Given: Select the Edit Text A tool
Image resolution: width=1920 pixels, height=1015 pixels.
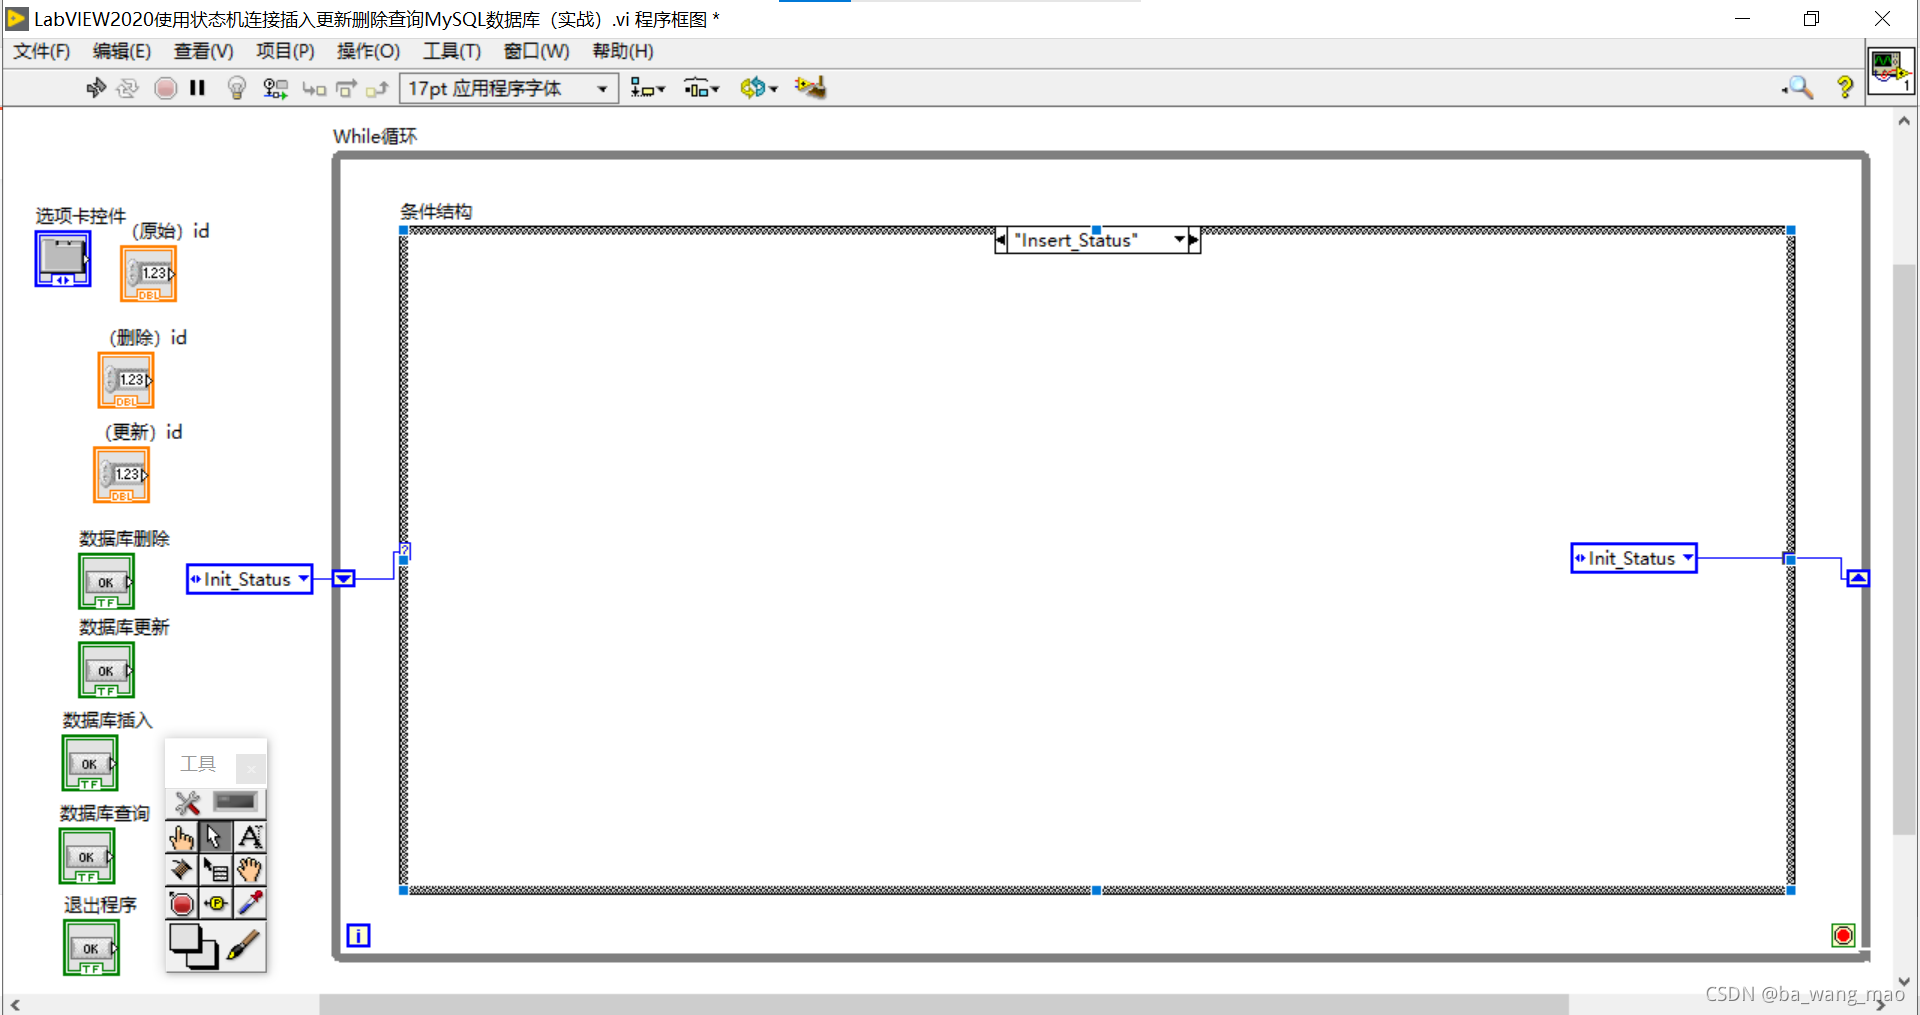Looking at the screenshot, I should click(250, 837).
